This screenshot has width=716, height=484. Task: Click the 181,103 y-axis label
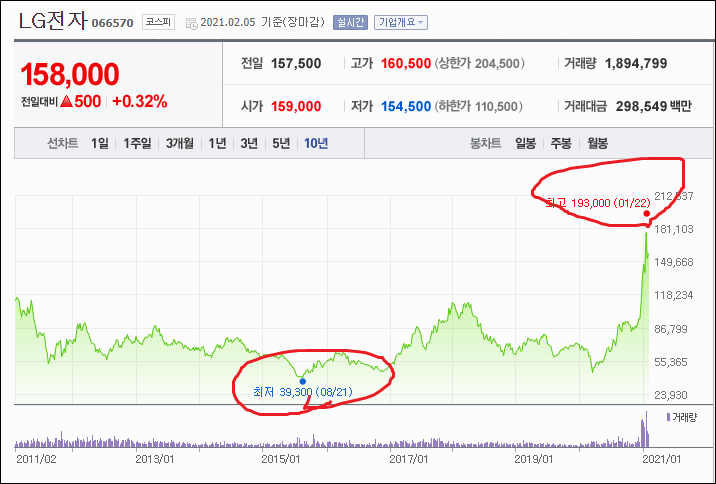[674, 229]
